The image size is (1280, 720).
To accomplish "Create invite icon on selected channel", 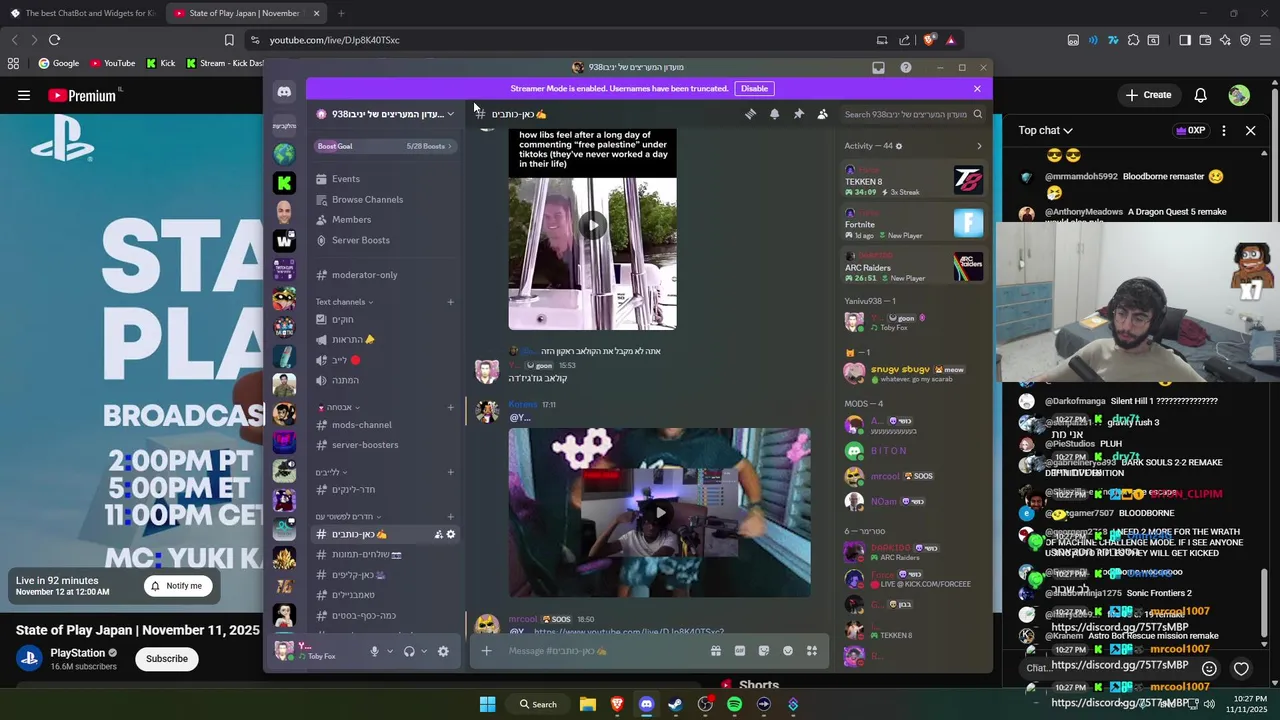I will coord(438,534).
